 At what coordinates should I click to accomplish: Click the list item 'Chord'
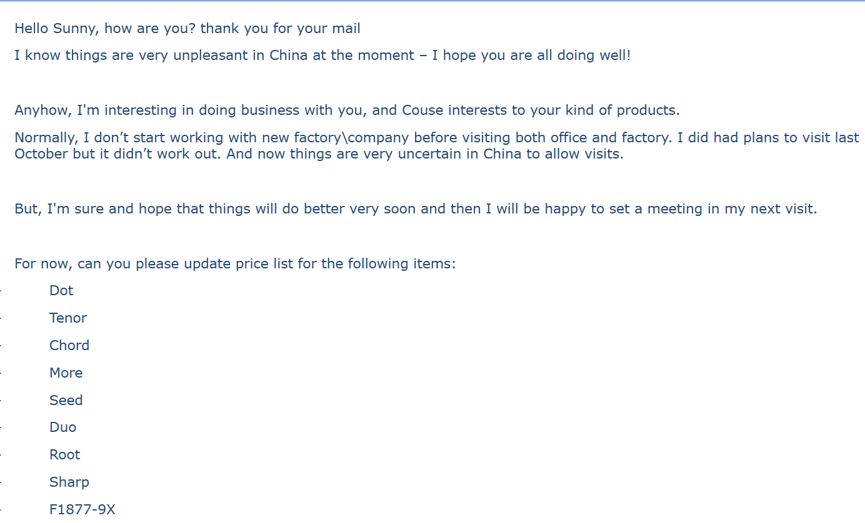click(69, 345)
